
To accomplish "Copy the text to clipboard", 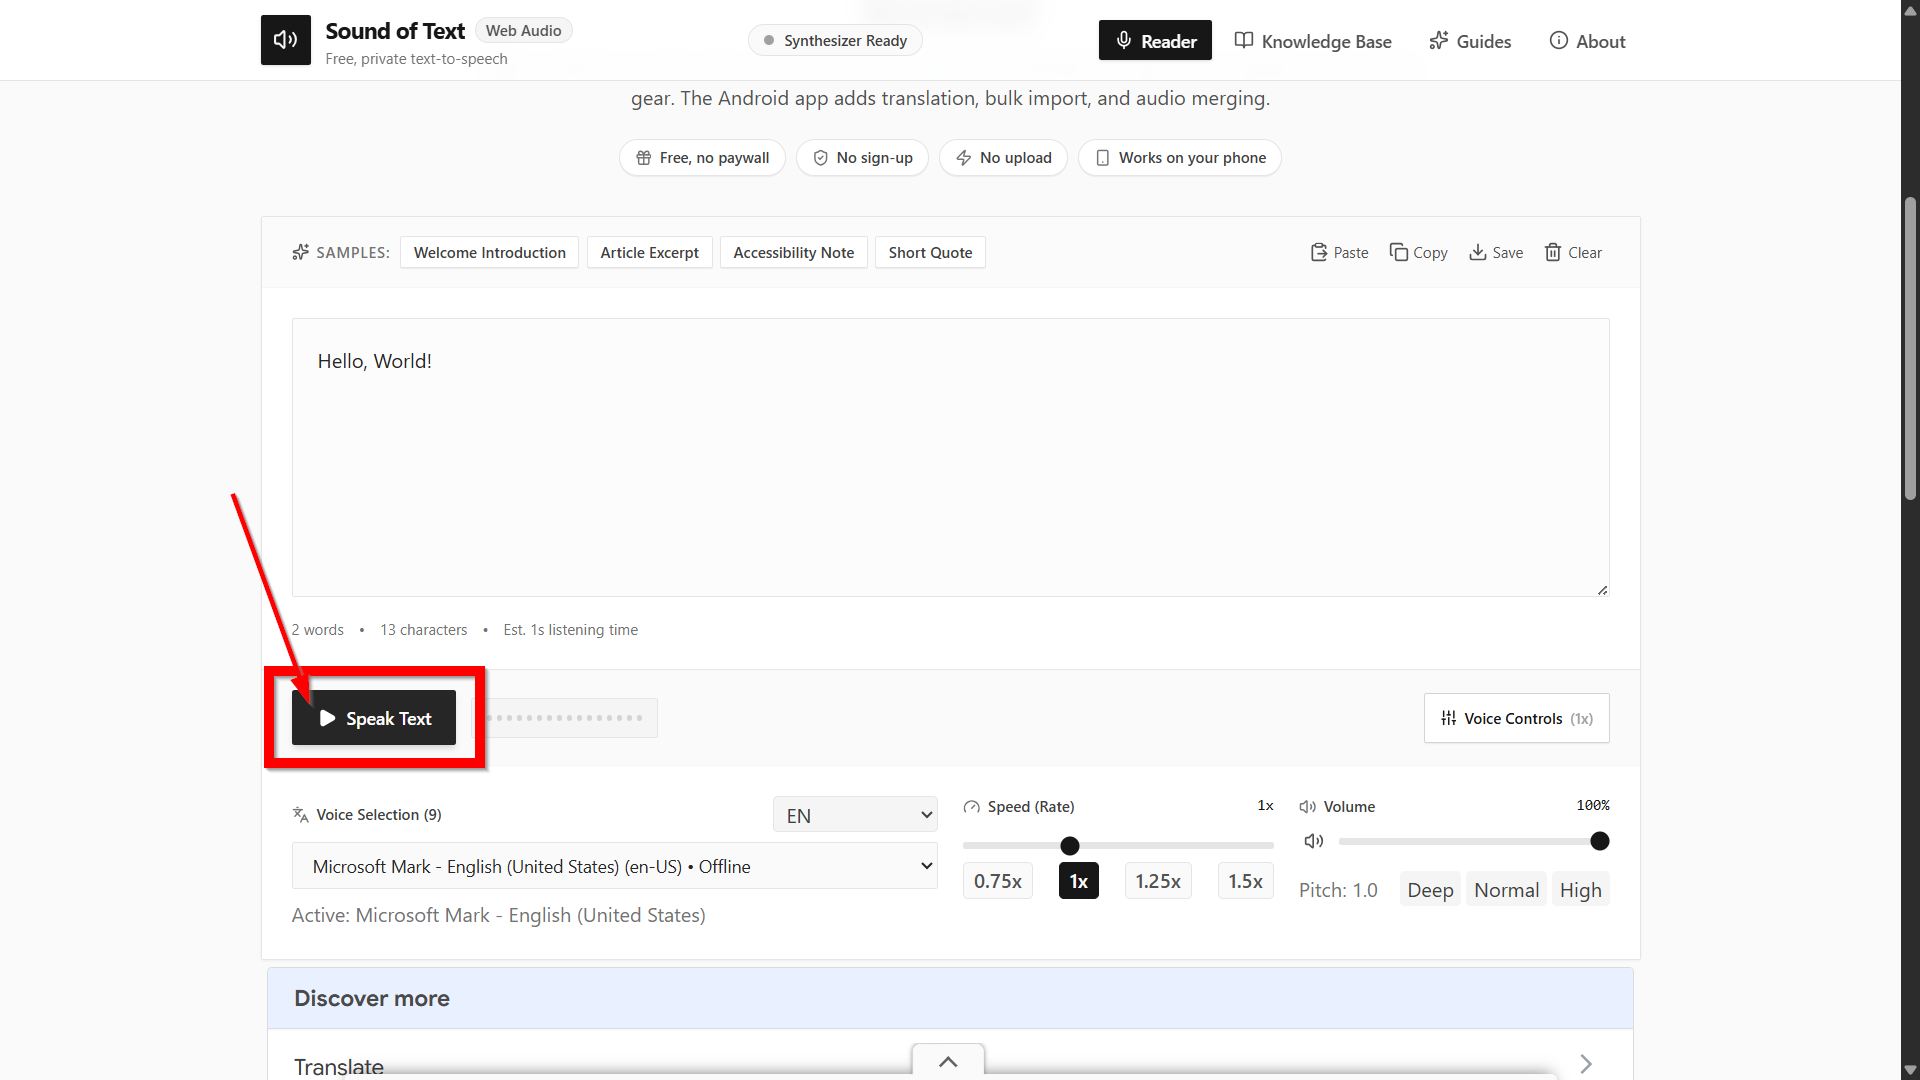I will pos(1419,253).
